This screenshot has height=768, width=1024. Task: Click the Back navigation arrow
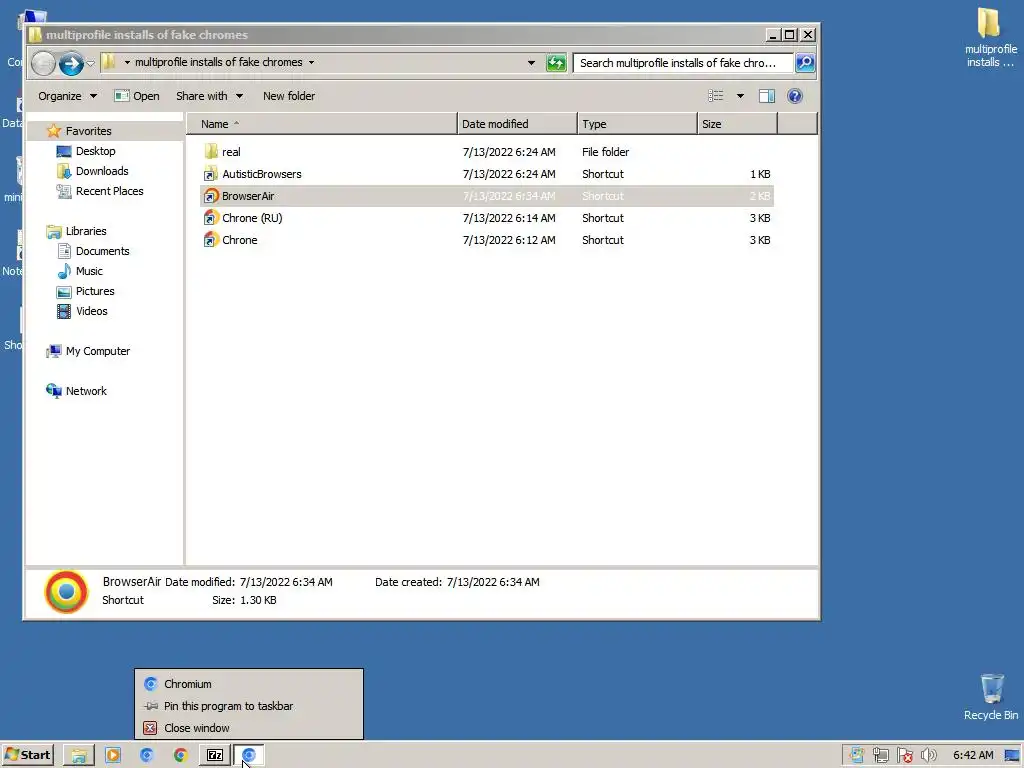[43, 63]
